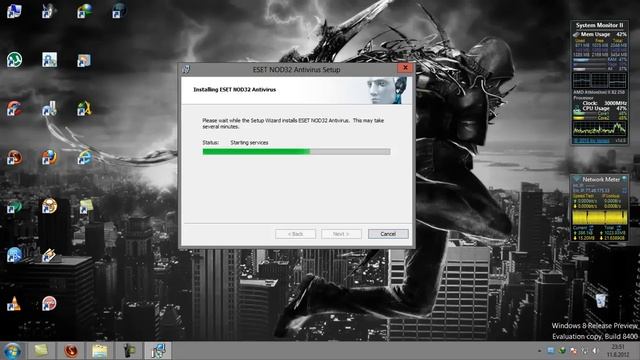Open Sticky Notes from the taskbar

[41, 351]
